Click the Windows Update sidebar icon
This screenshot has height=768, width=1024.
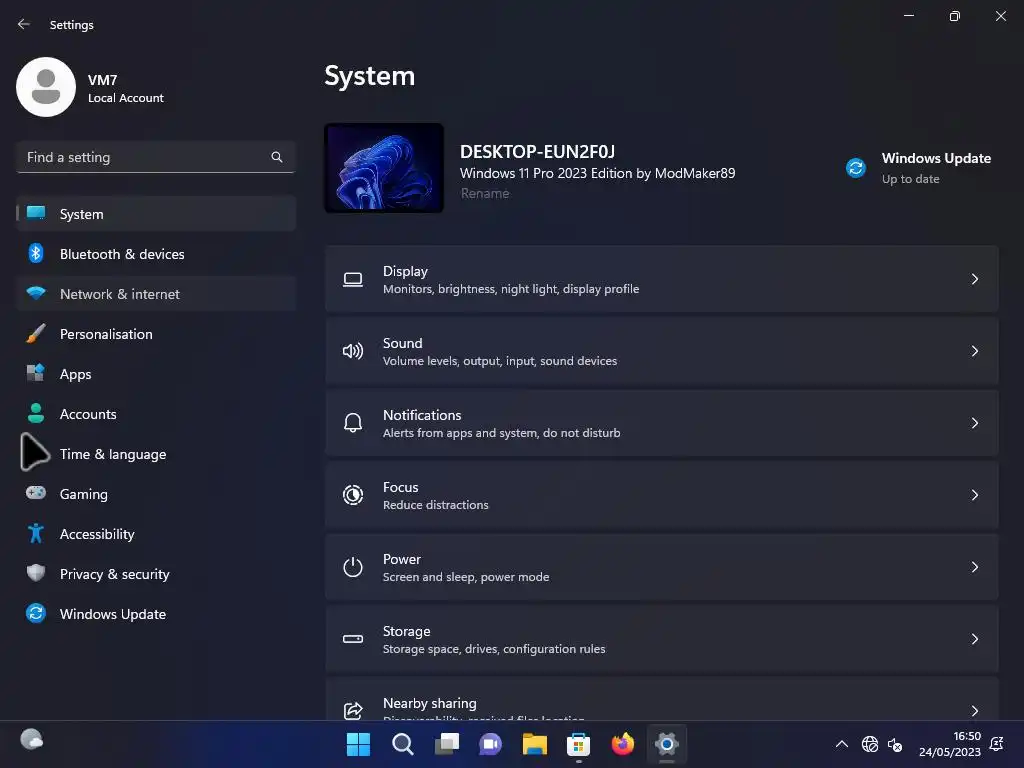(36, 613)
